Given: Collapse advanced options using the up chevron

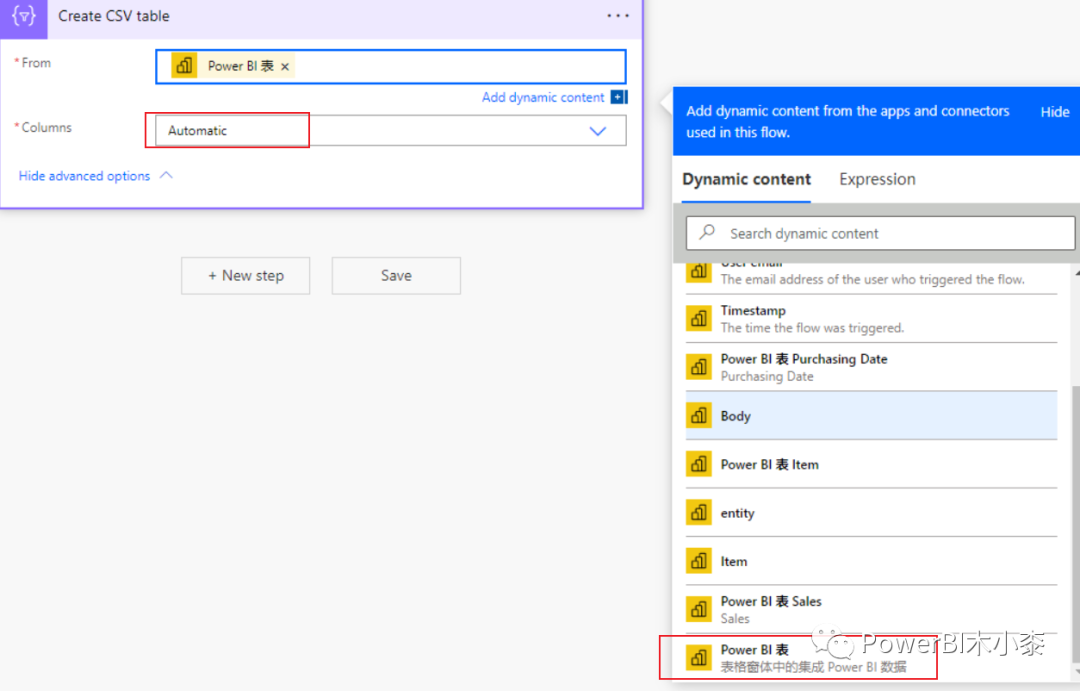Looking at the screenshot, I should (166, 176).
